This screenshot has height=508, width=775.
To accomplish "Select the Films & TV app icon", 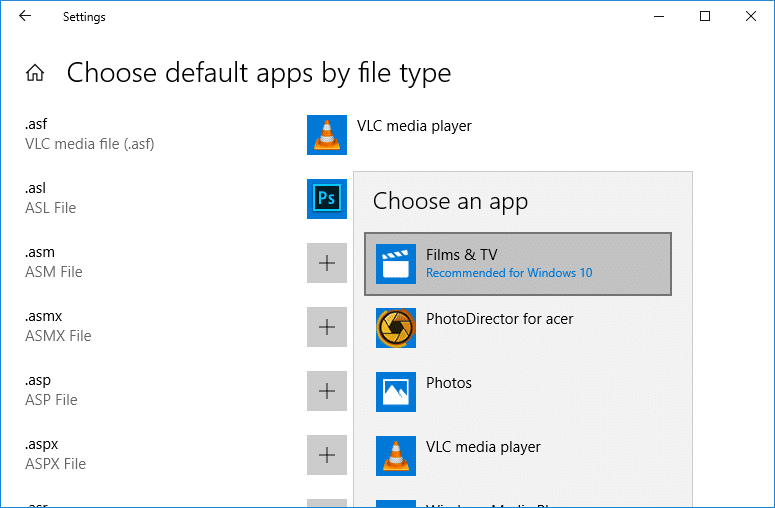I will pos(395,264).
